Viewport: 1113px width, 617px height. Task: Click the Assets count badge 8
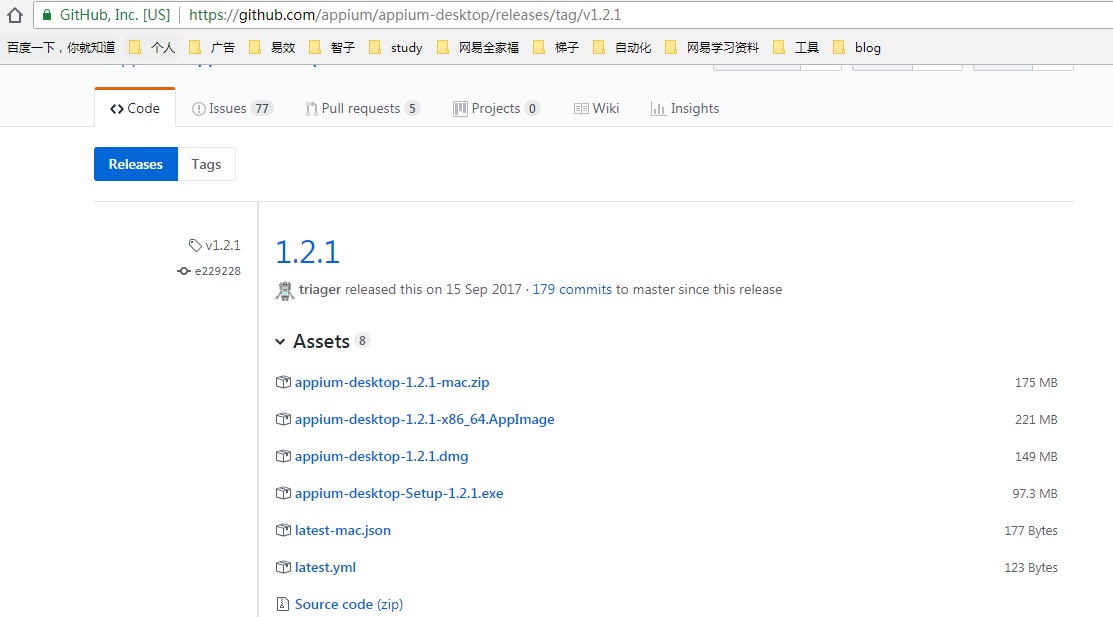(x=362, y=340)
